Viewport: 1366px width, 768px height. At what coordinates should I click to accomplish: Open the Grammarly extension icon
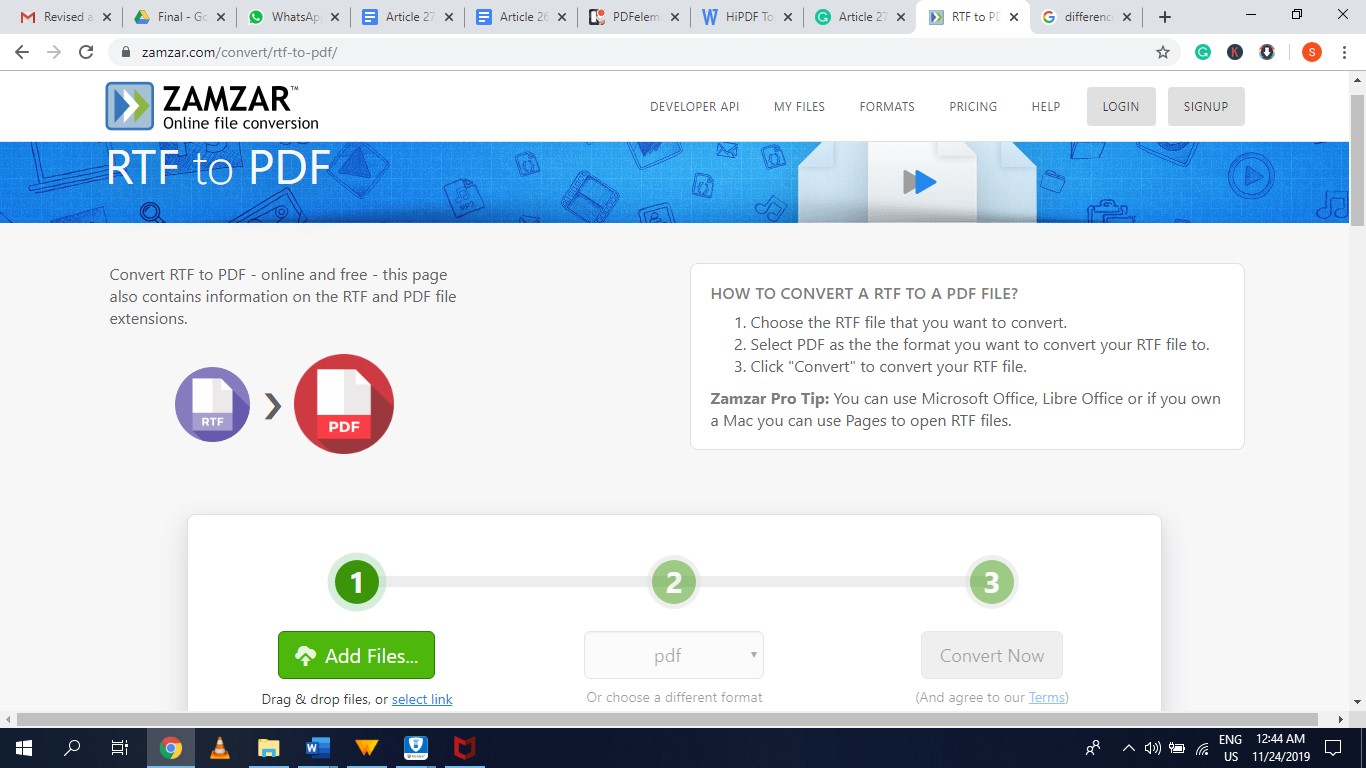click(x=1203, y=52)
